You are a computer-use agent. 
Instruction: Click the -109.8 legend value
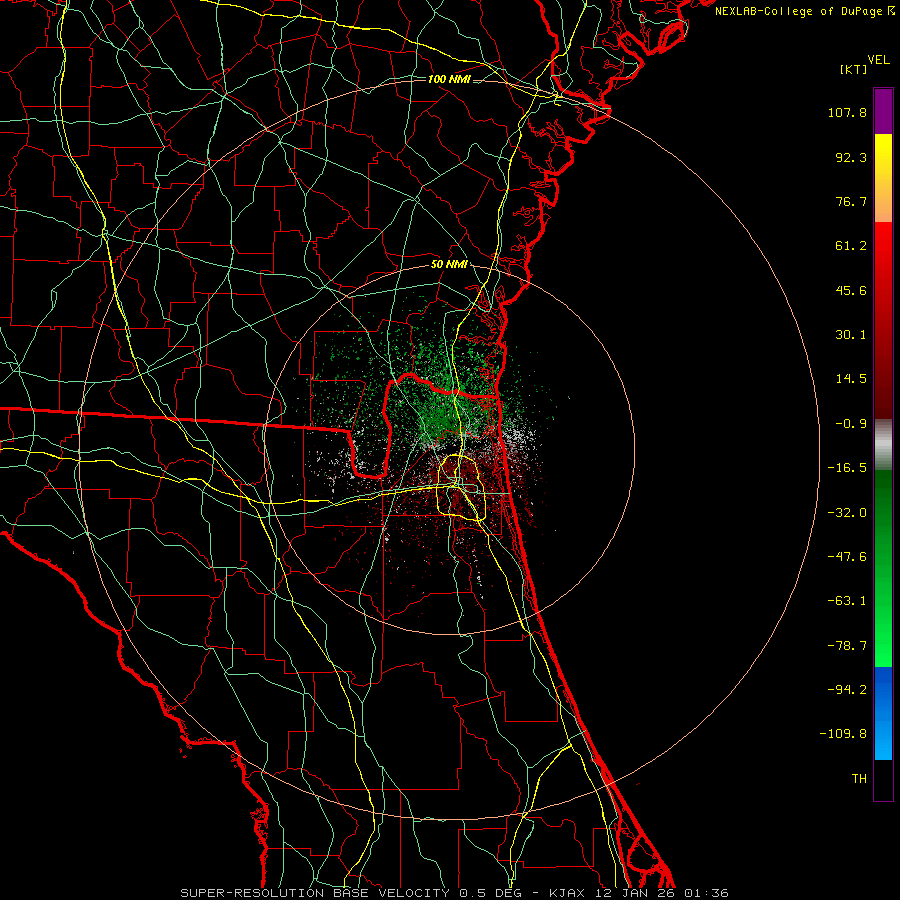[x=843, y=734]
